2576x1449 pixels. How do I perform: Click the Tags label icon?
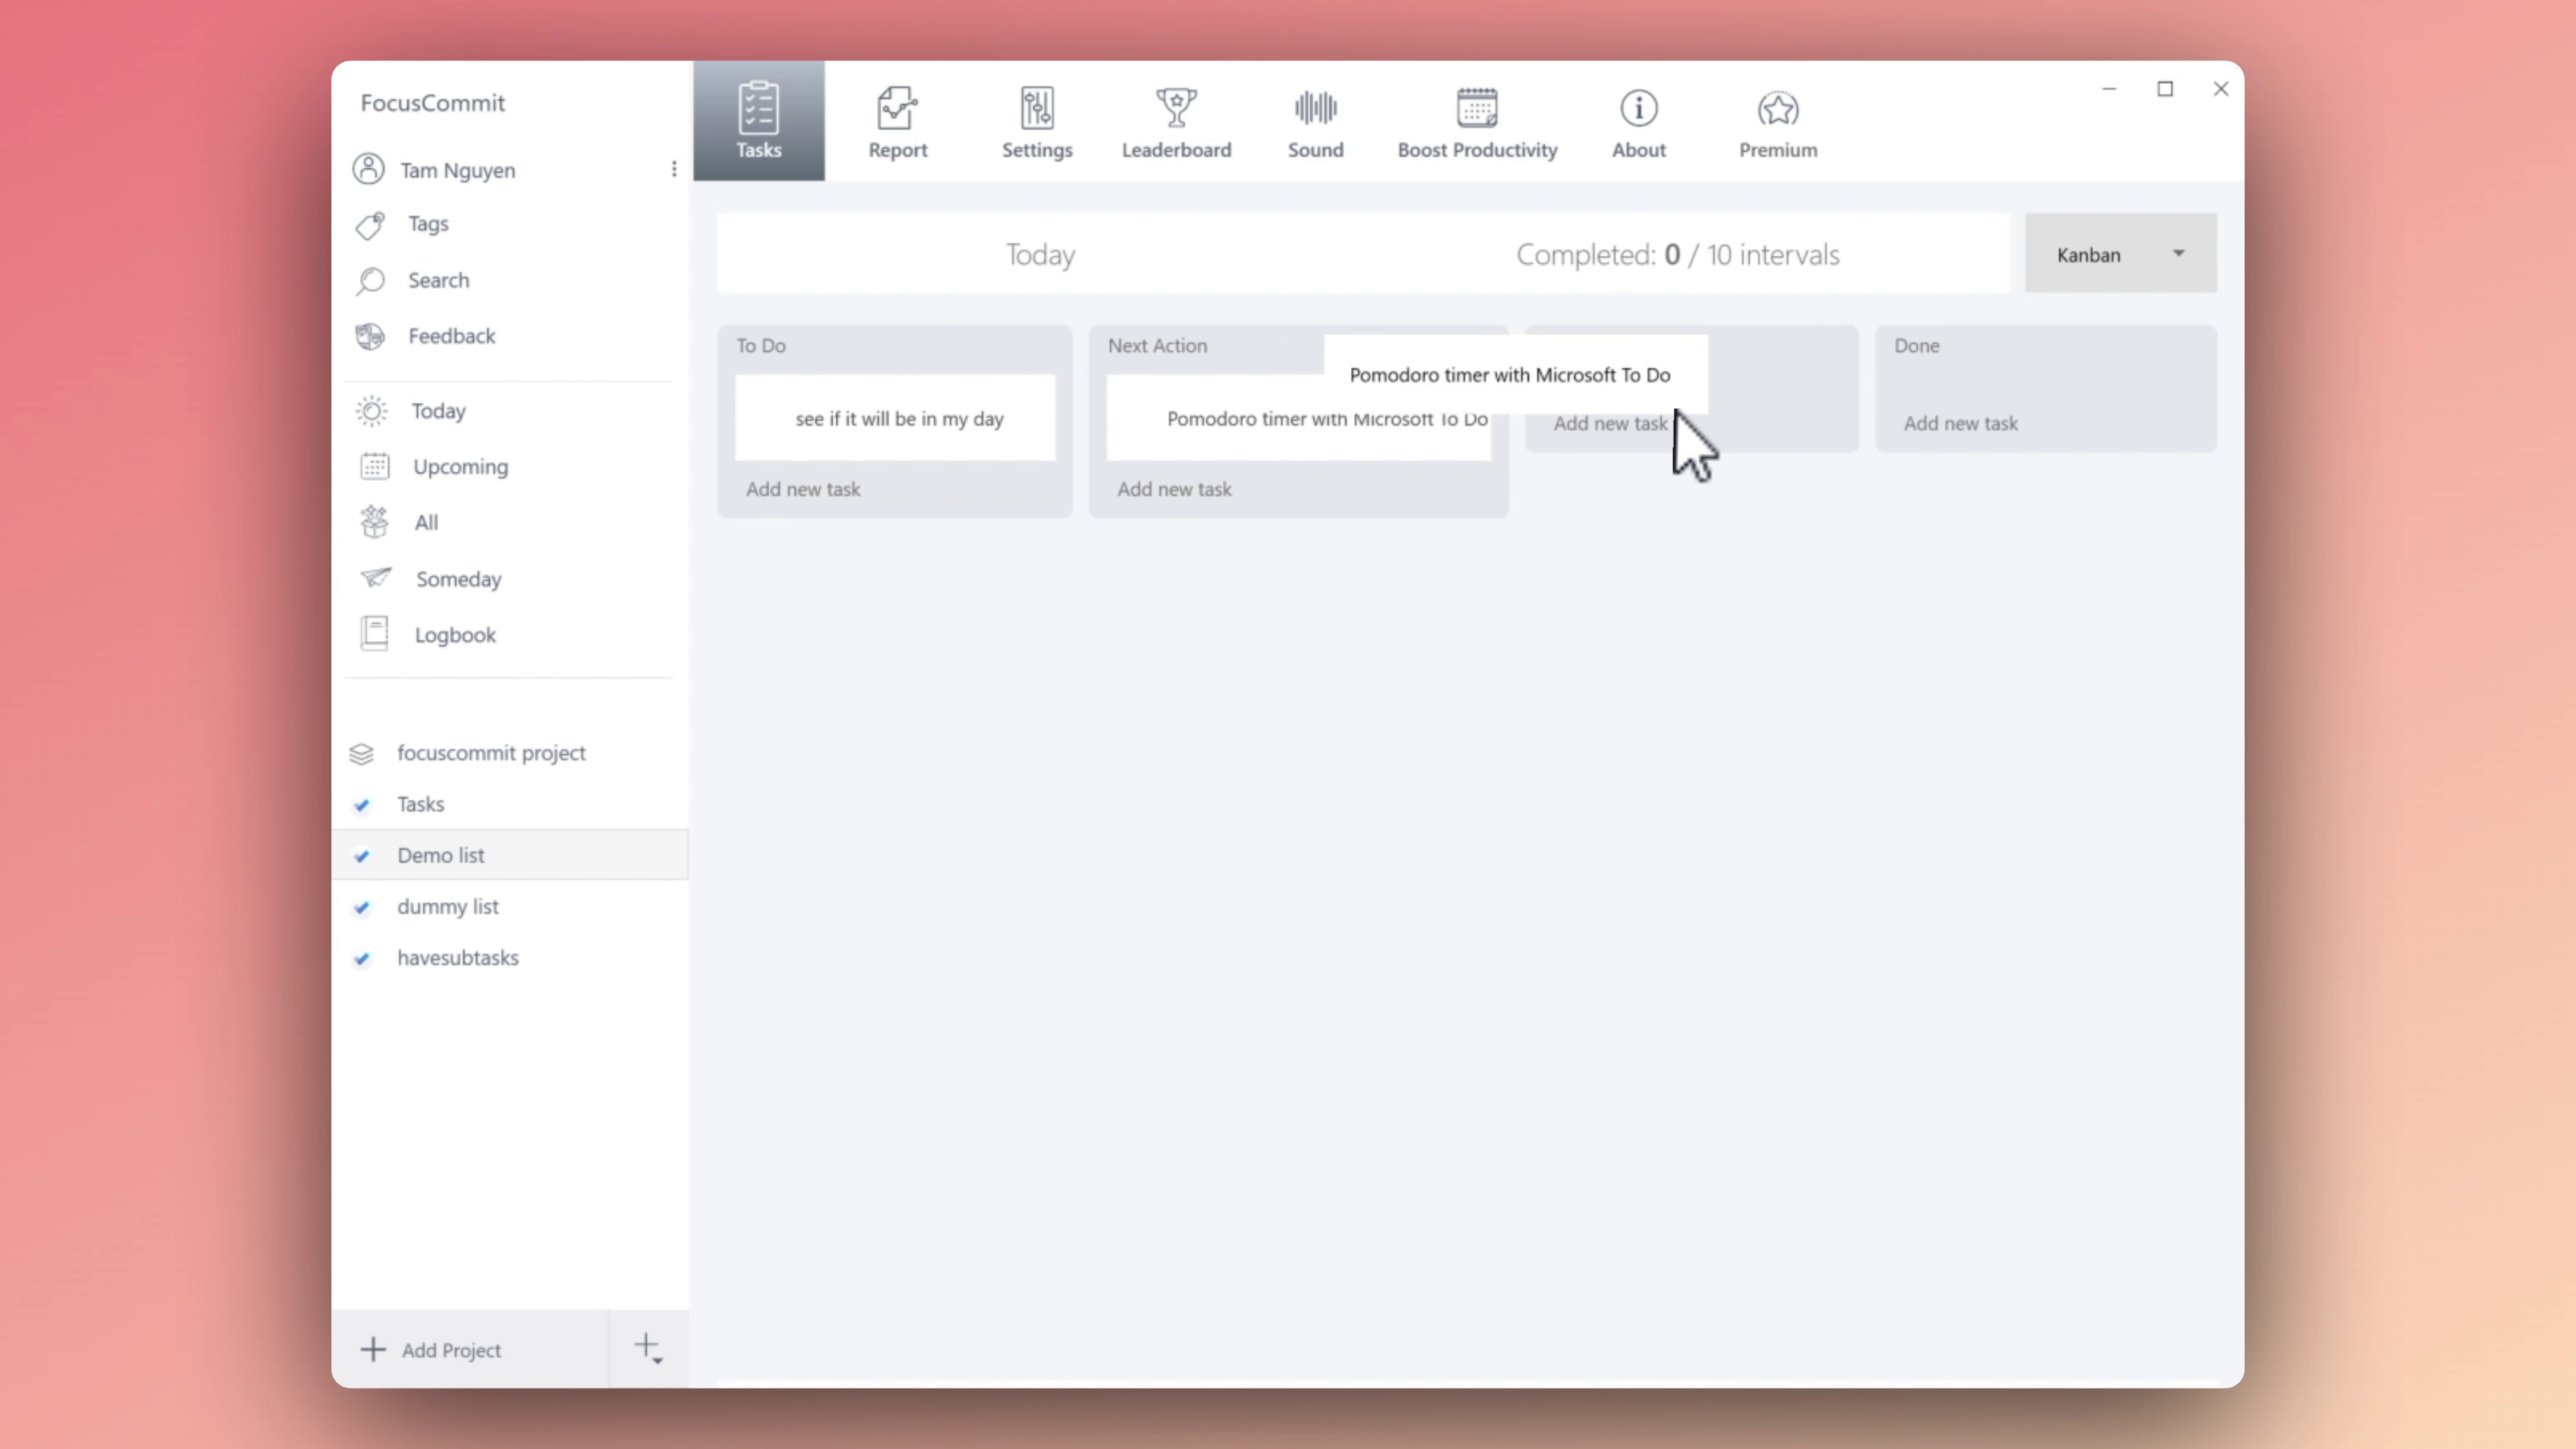370,225
